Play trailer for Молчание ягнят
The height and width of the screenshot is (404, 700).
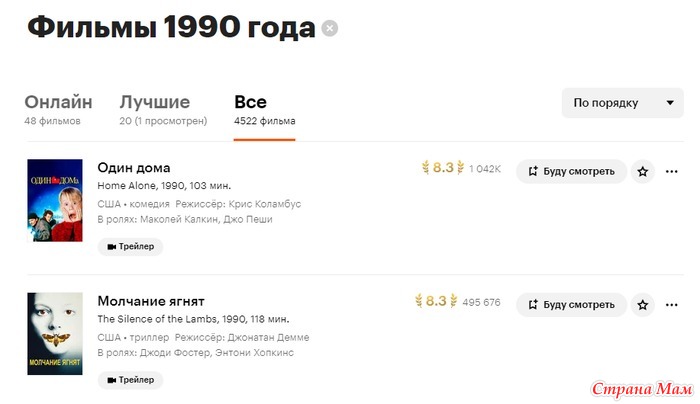click(x=130, y=380)
